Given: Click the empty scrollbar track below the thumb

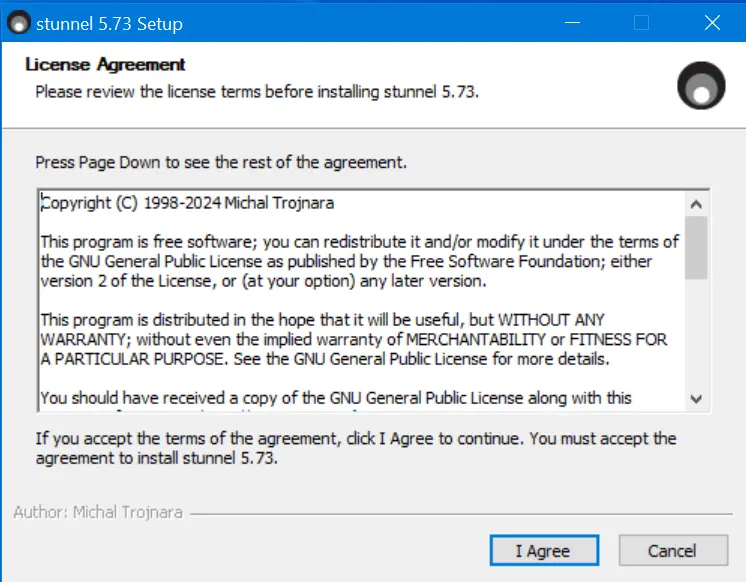Looking at the screenshot, I should (696, 333).
